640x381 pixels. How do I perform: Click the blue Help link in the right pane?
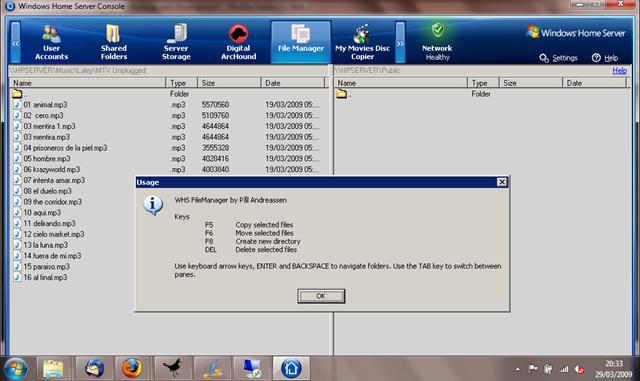point(619,71)
